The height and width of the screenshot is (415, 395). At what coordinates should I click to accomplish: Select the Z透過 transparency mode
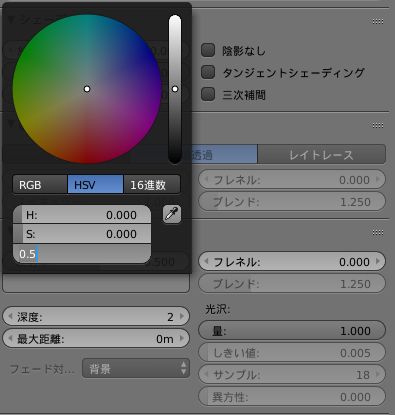pos(224,154)
